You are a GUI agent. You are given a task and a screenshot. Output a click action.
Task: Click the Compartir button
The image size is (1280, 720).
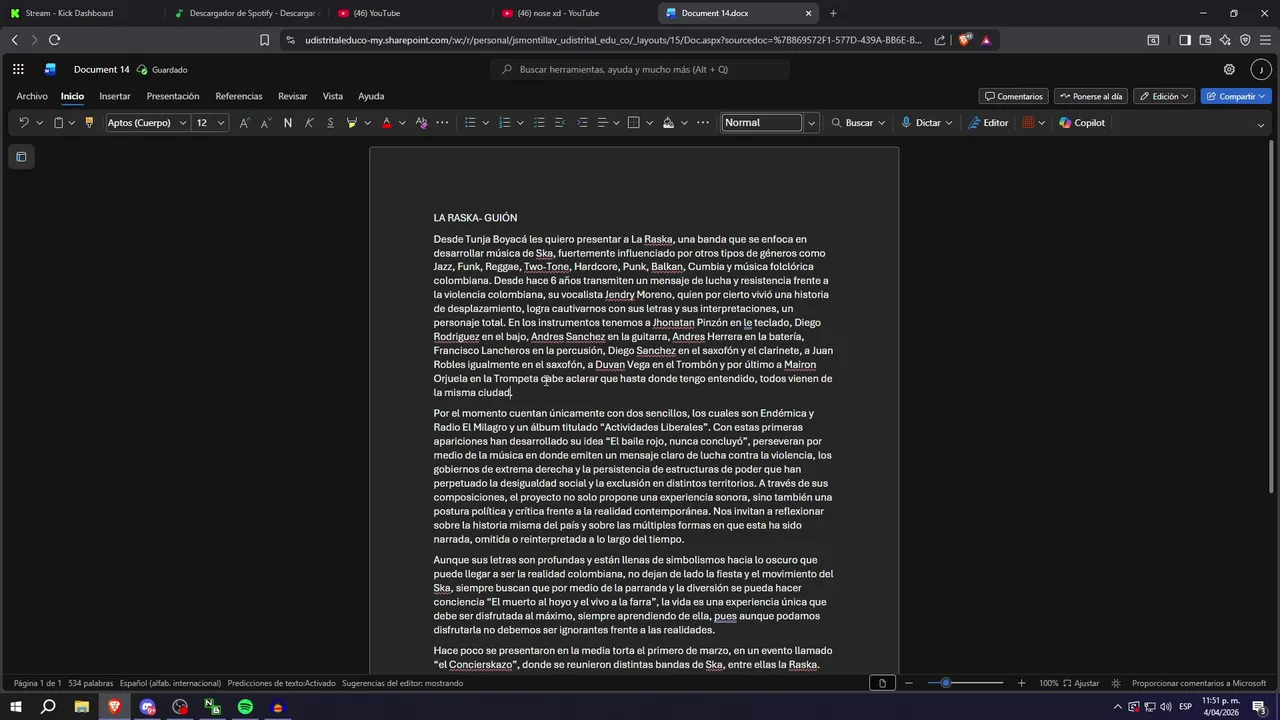tap(1236, 96)
